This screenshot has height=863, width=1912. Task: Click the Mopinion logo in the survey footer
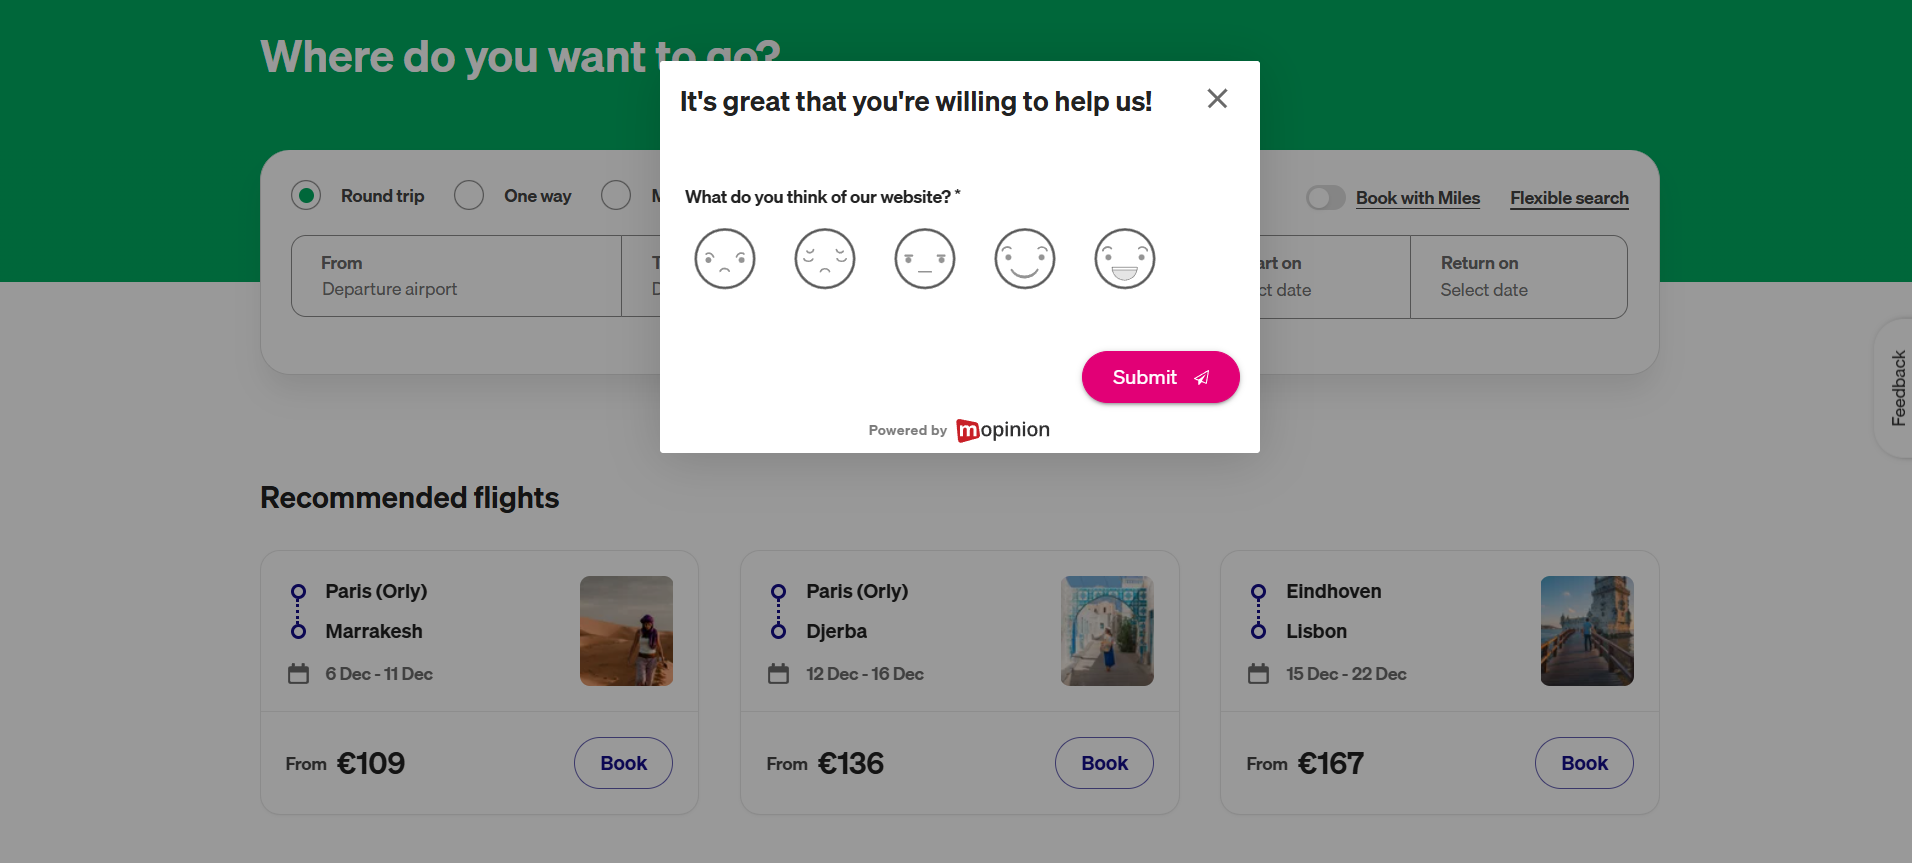click(x=1002, y=429)
